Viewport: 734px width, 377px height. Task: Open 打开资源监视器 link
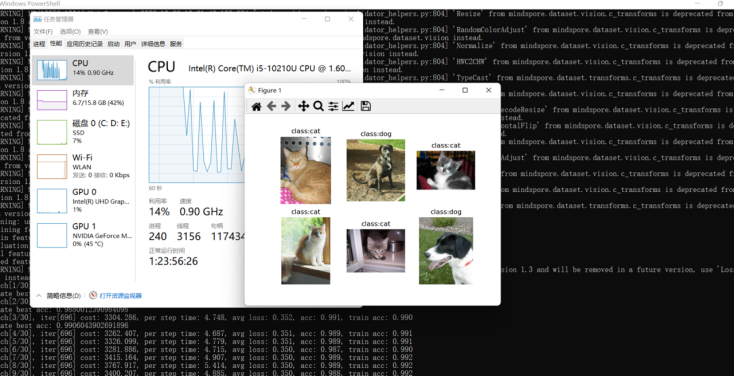pos(120,296)
